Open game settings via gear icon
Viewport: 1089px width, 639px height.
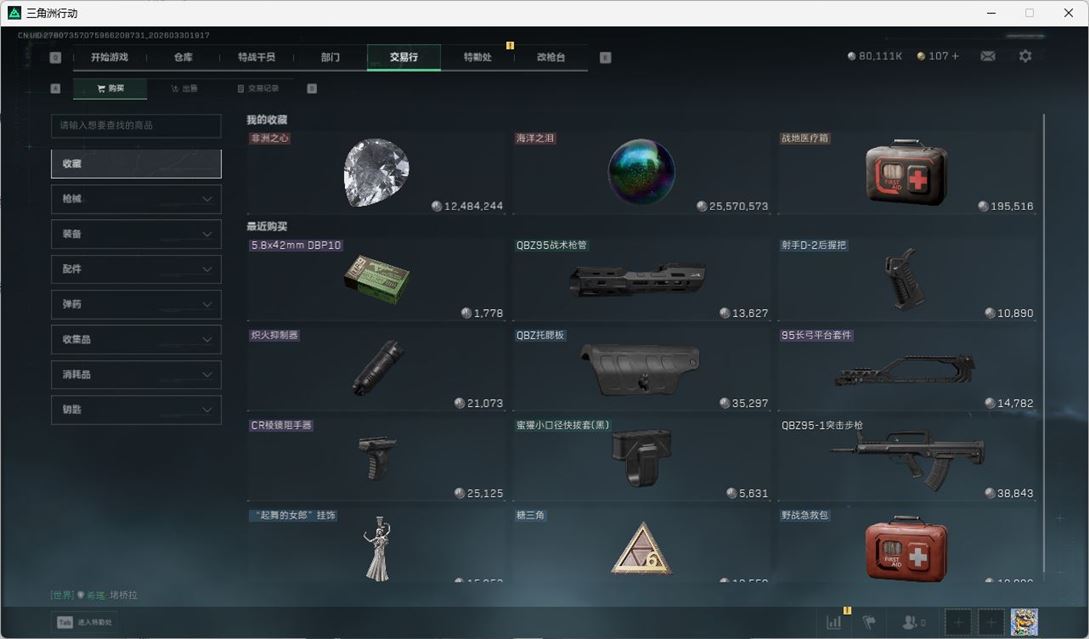1024,56
